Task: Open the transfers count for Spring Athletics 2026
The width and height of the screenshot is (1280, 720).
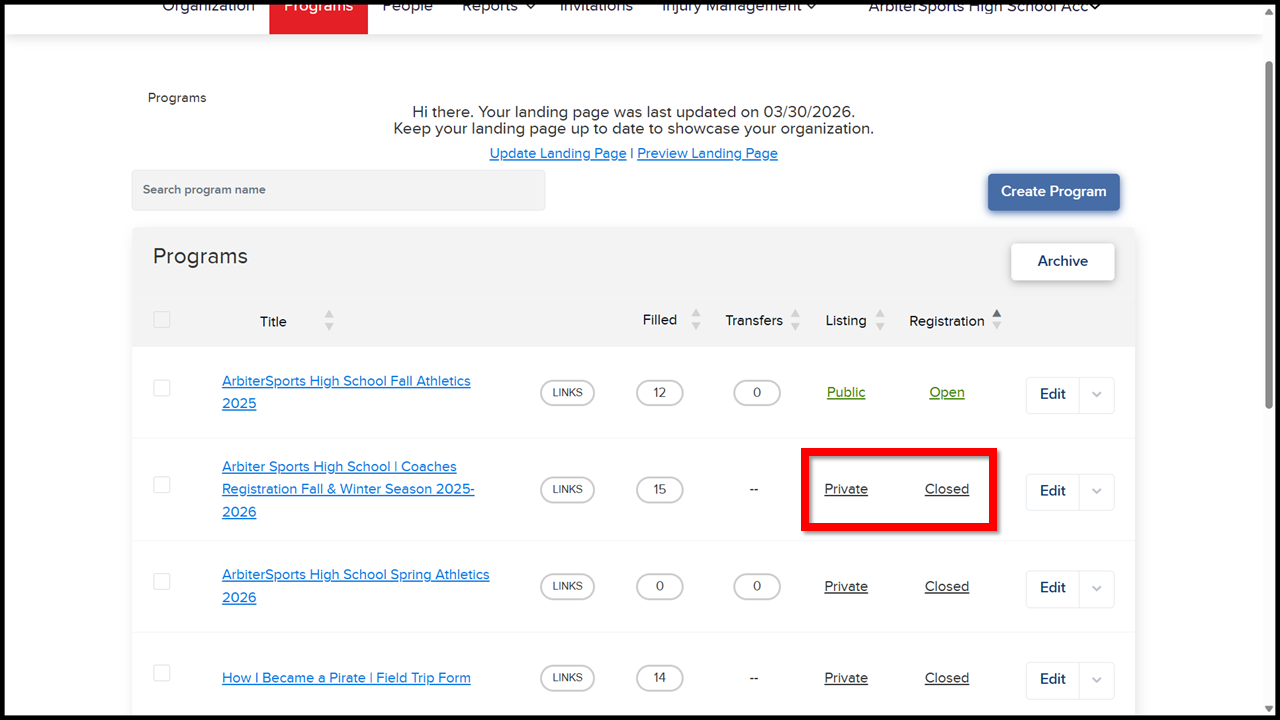Action: pyautogui.click(x=757, y=587)
